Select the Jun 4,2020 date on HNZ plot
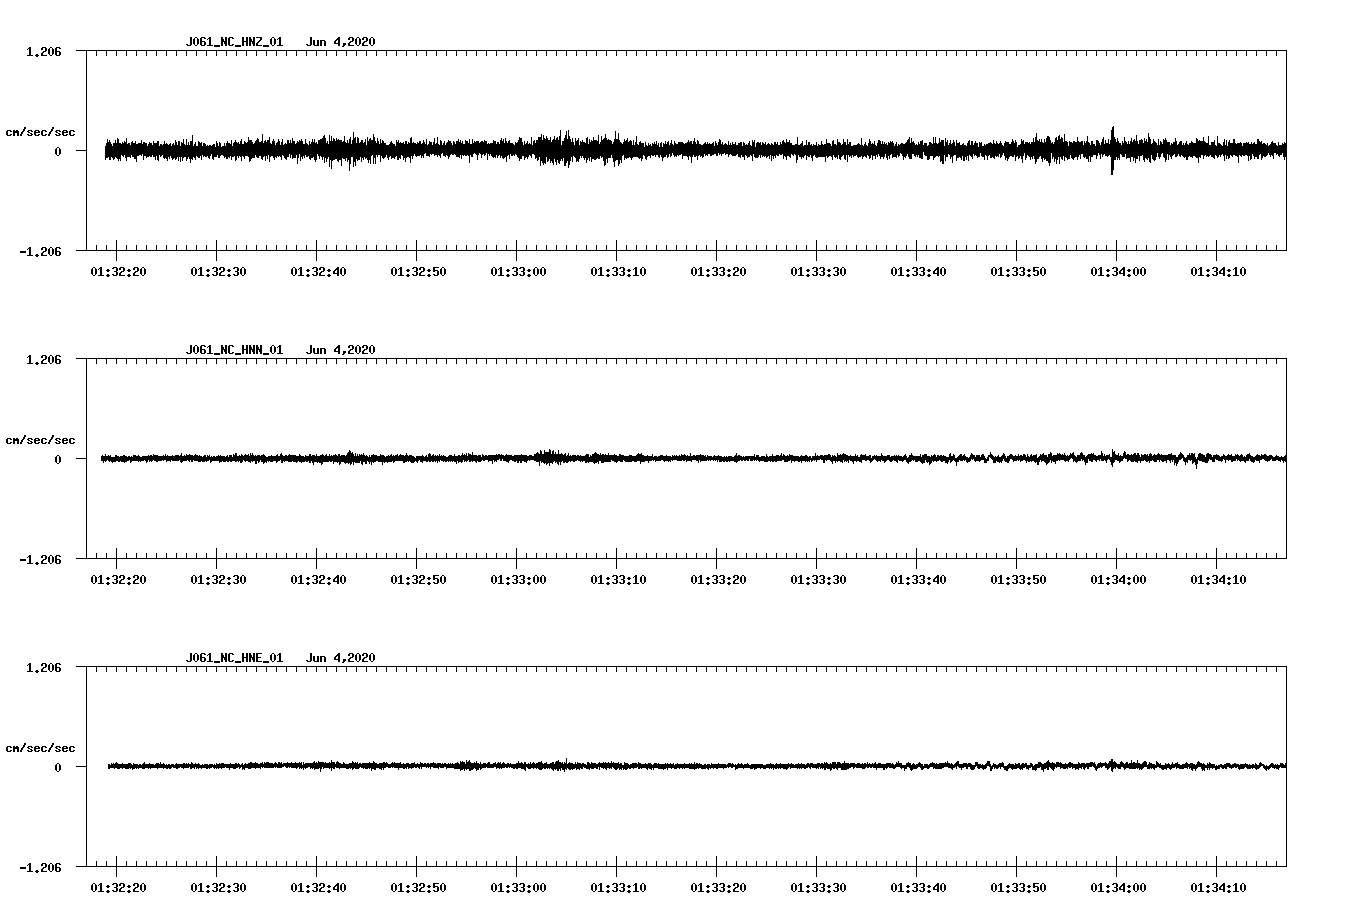The image size is (1358, 924). tap(341, 42)
